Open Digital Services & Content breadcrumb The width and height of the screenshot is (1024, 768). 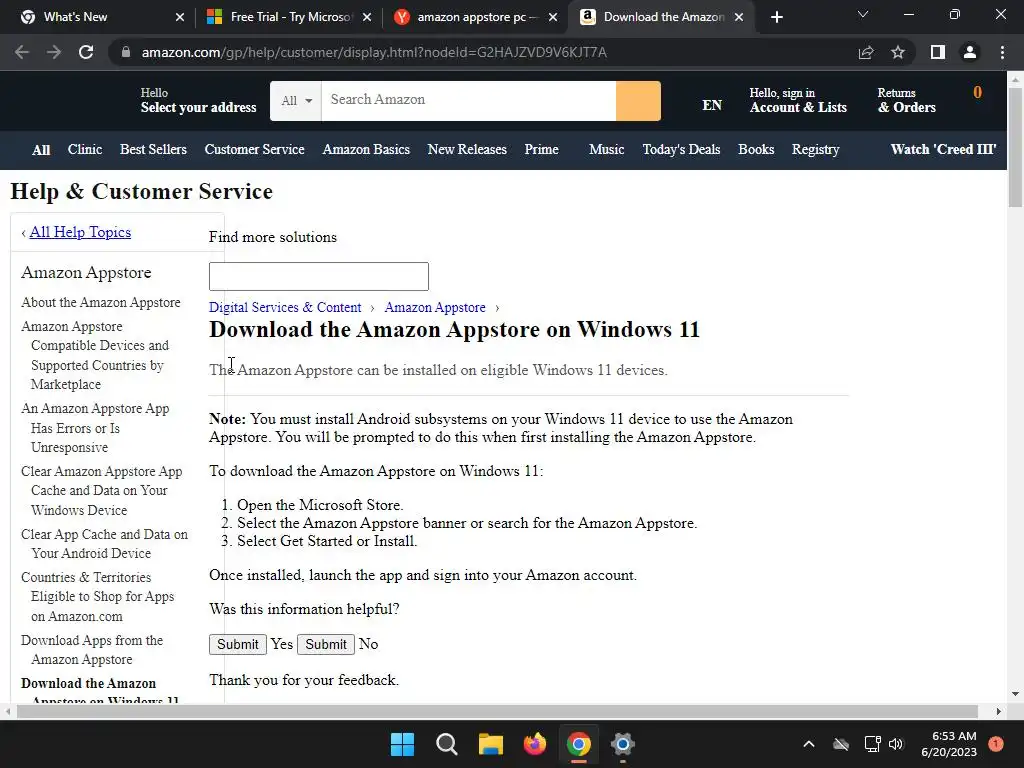click(285, 308)
